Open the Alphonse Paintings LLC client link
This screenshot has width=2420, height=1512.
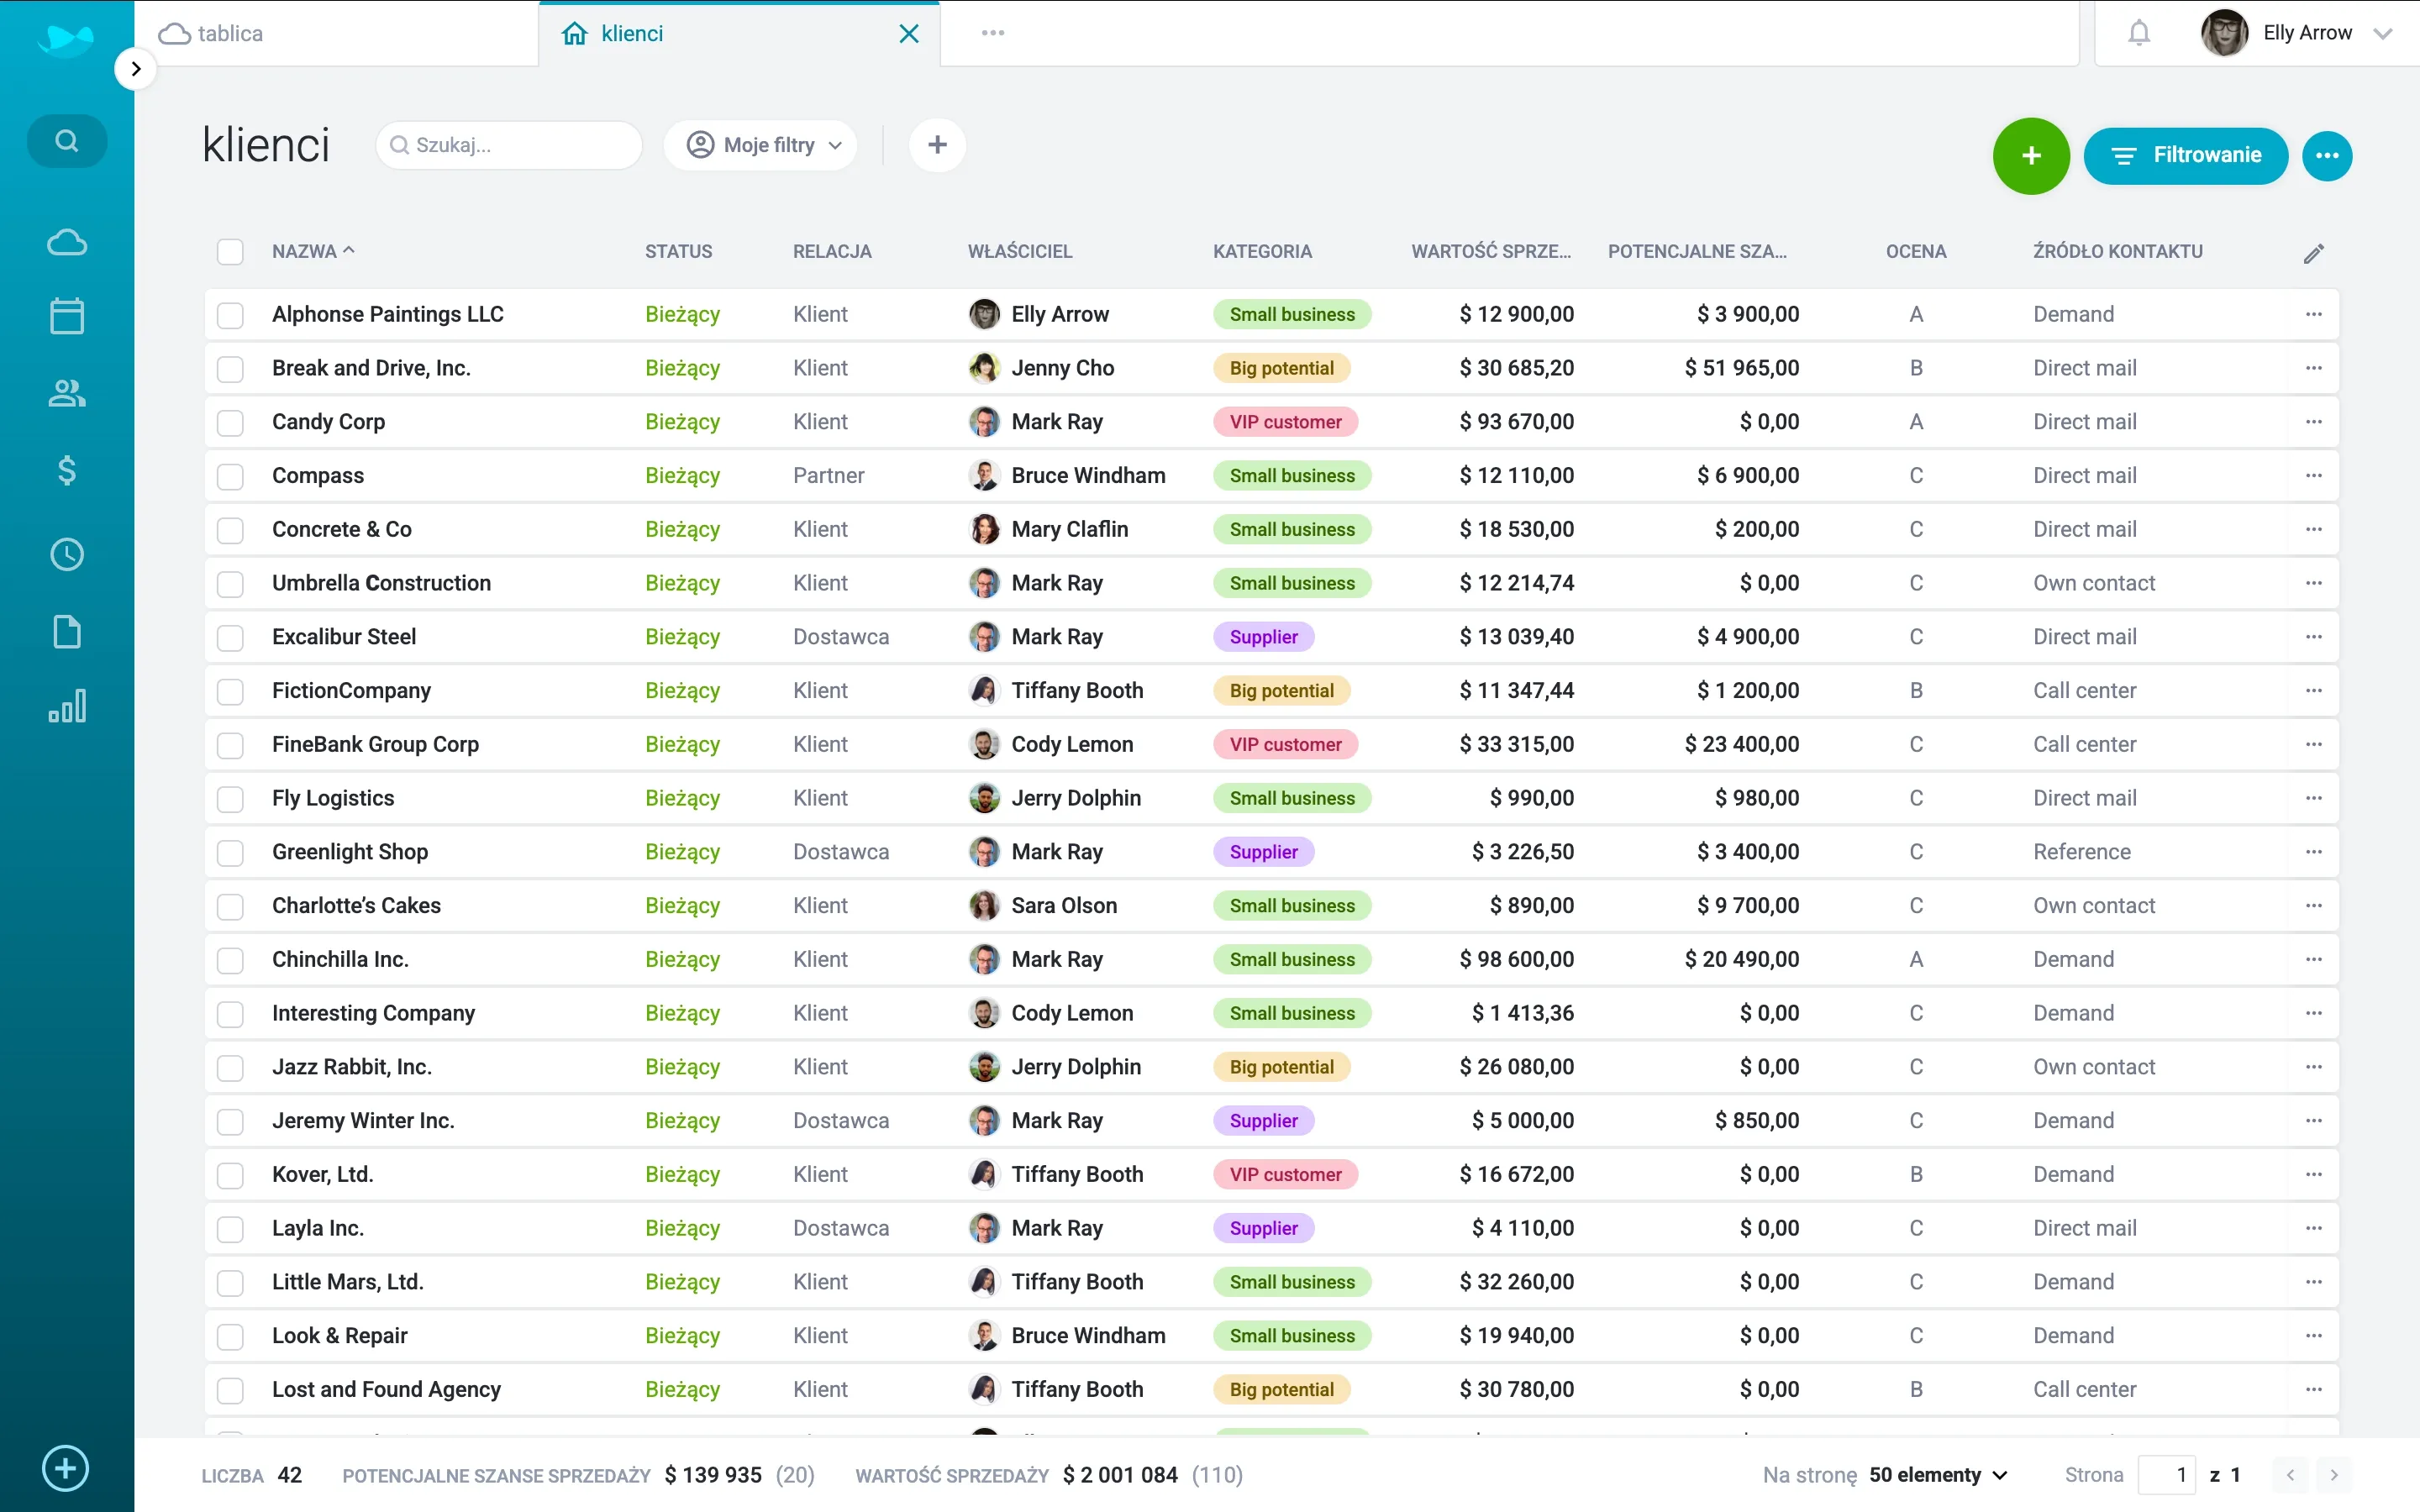click(388, 314)
